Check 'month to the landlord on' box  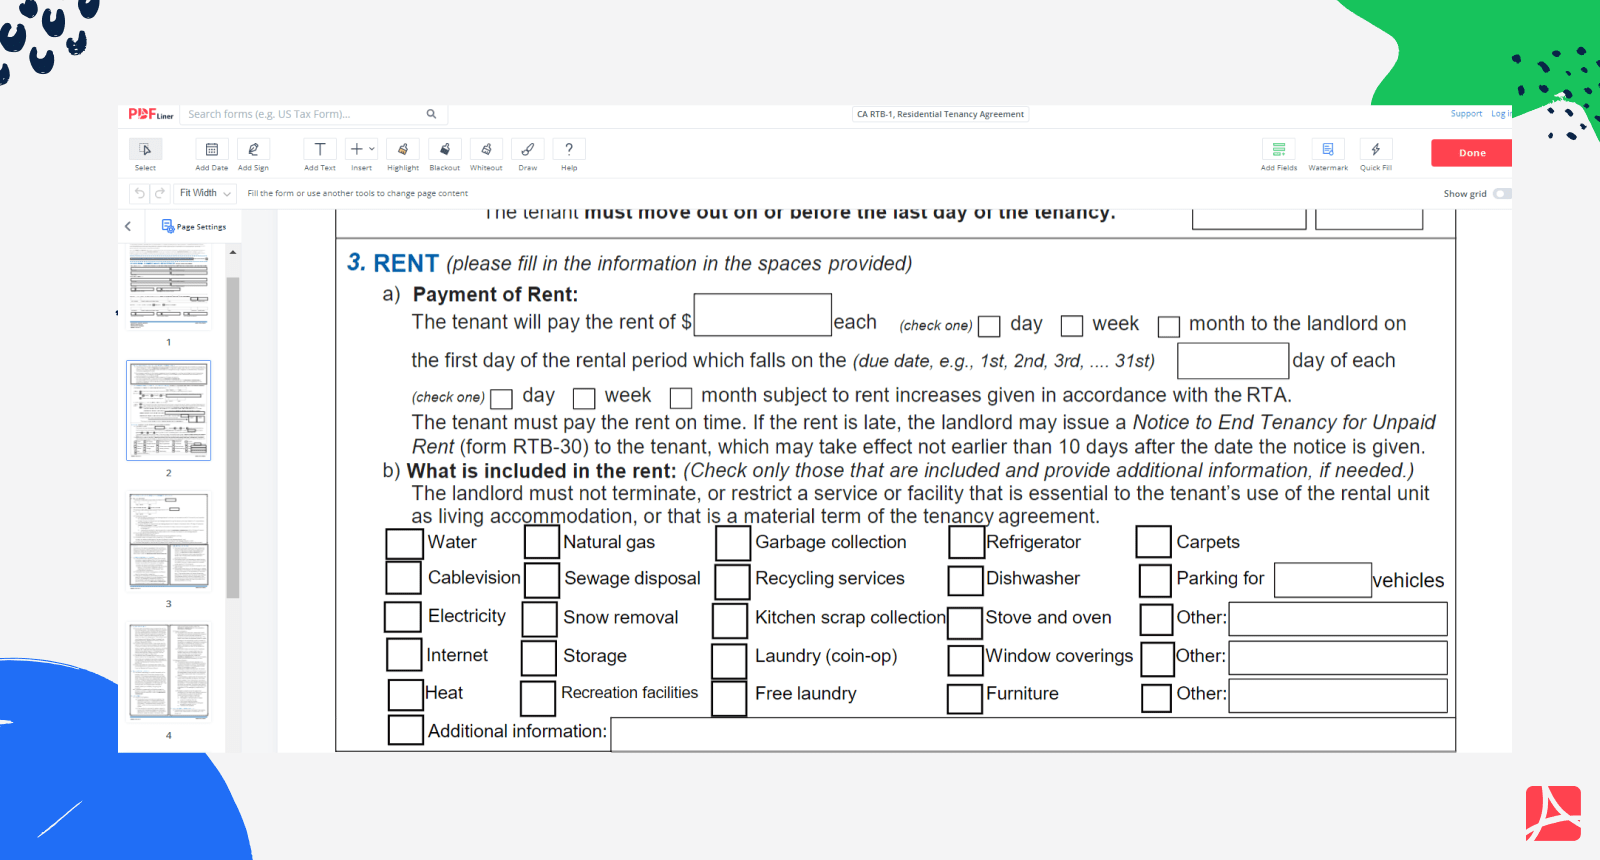[1169, 327]
